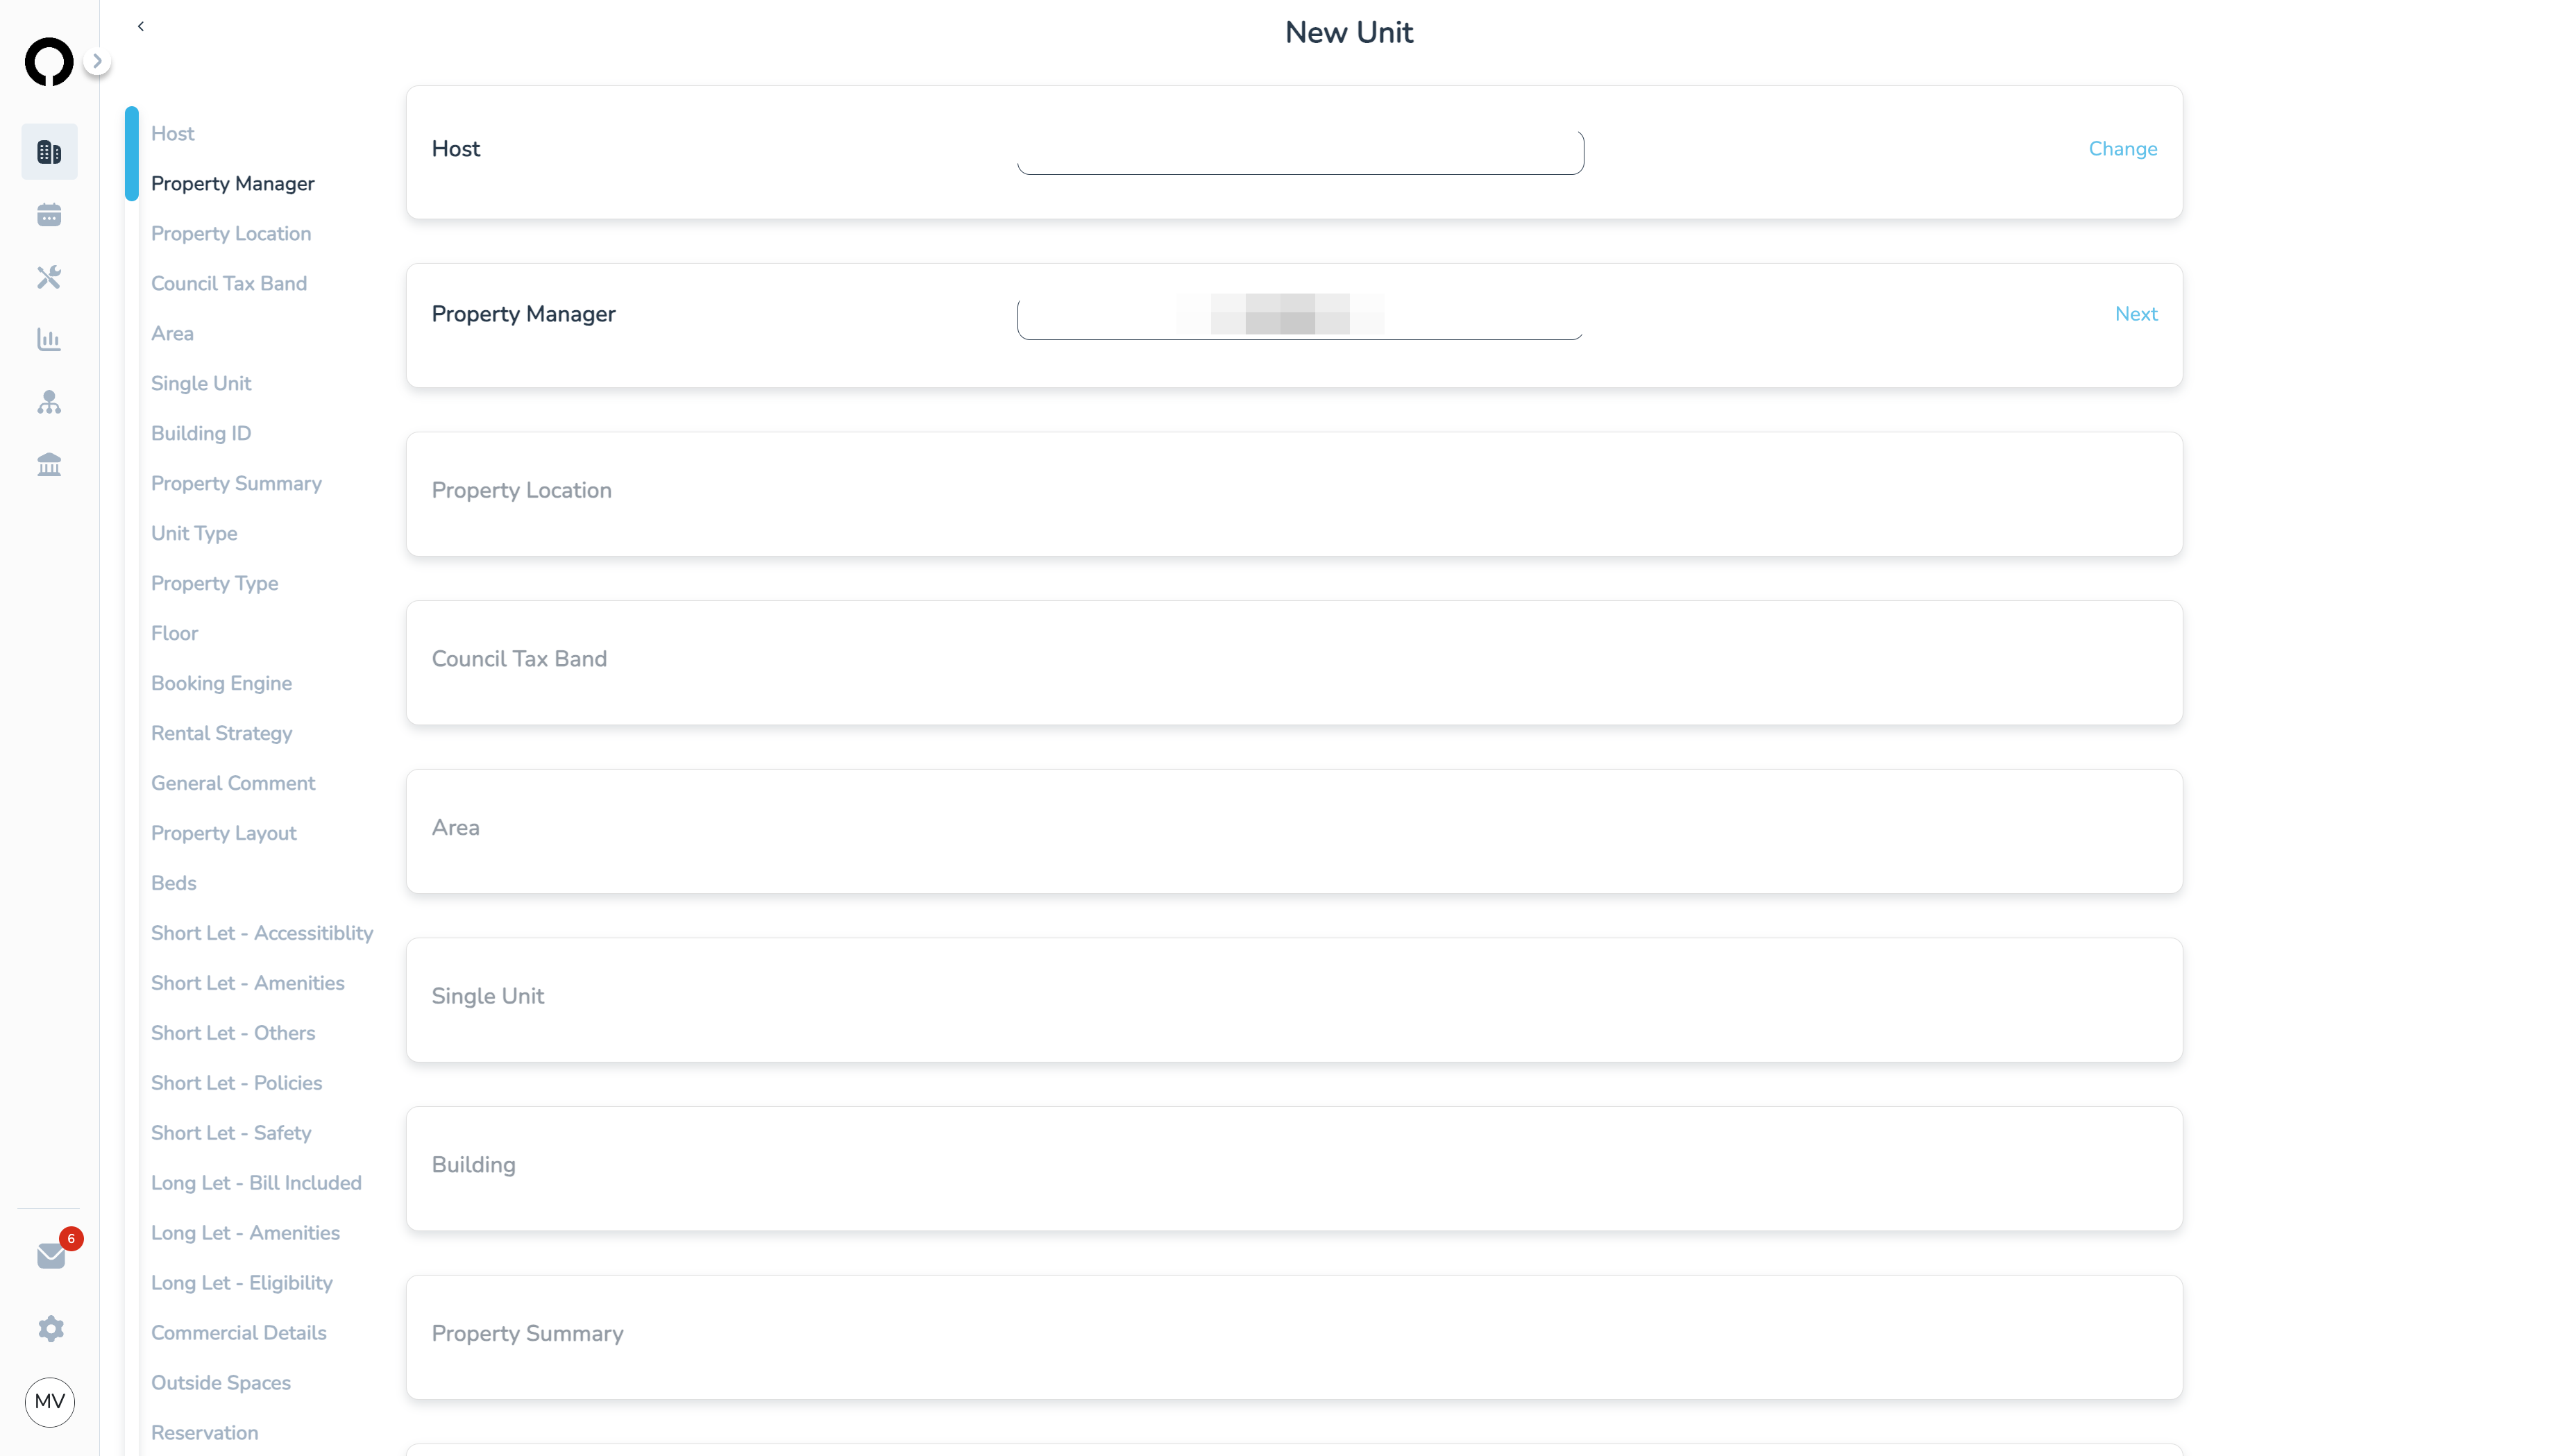Select Property Manager in the section list

[x=233, y=183]
